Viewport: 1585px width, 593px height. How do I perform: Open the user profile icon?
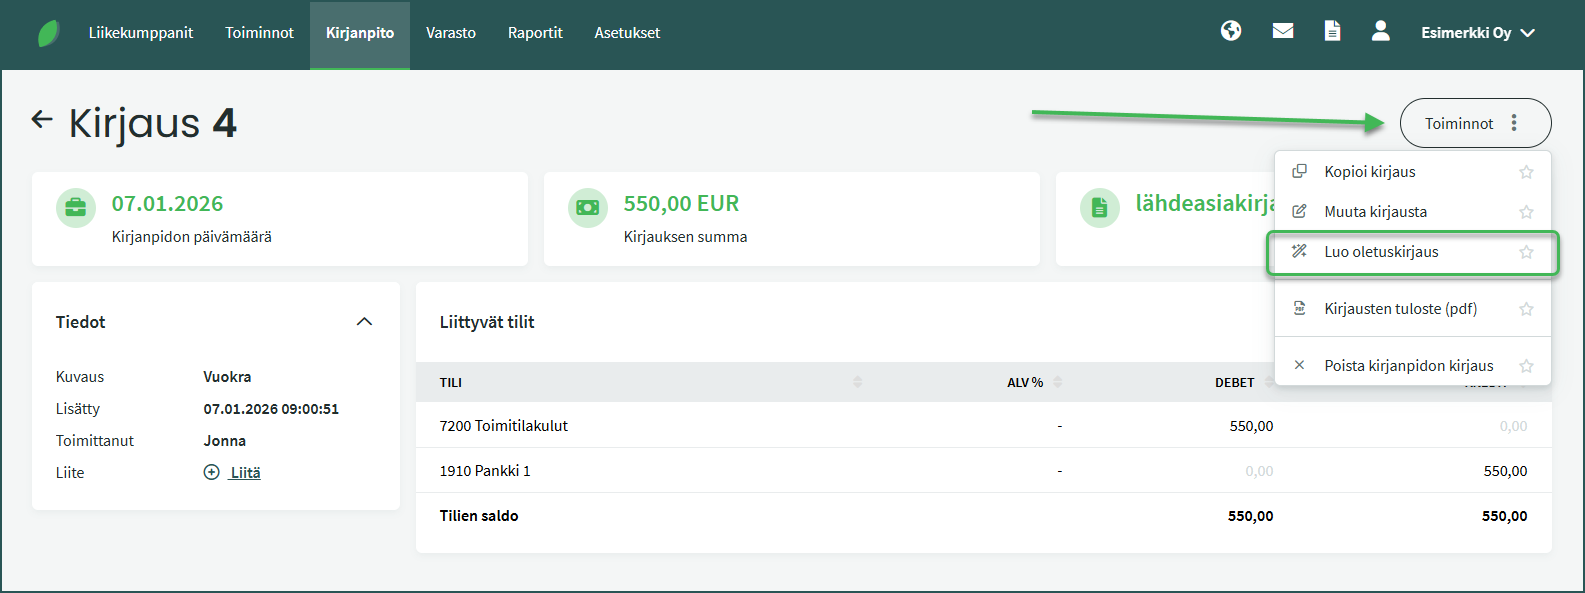click(1380, 31)
